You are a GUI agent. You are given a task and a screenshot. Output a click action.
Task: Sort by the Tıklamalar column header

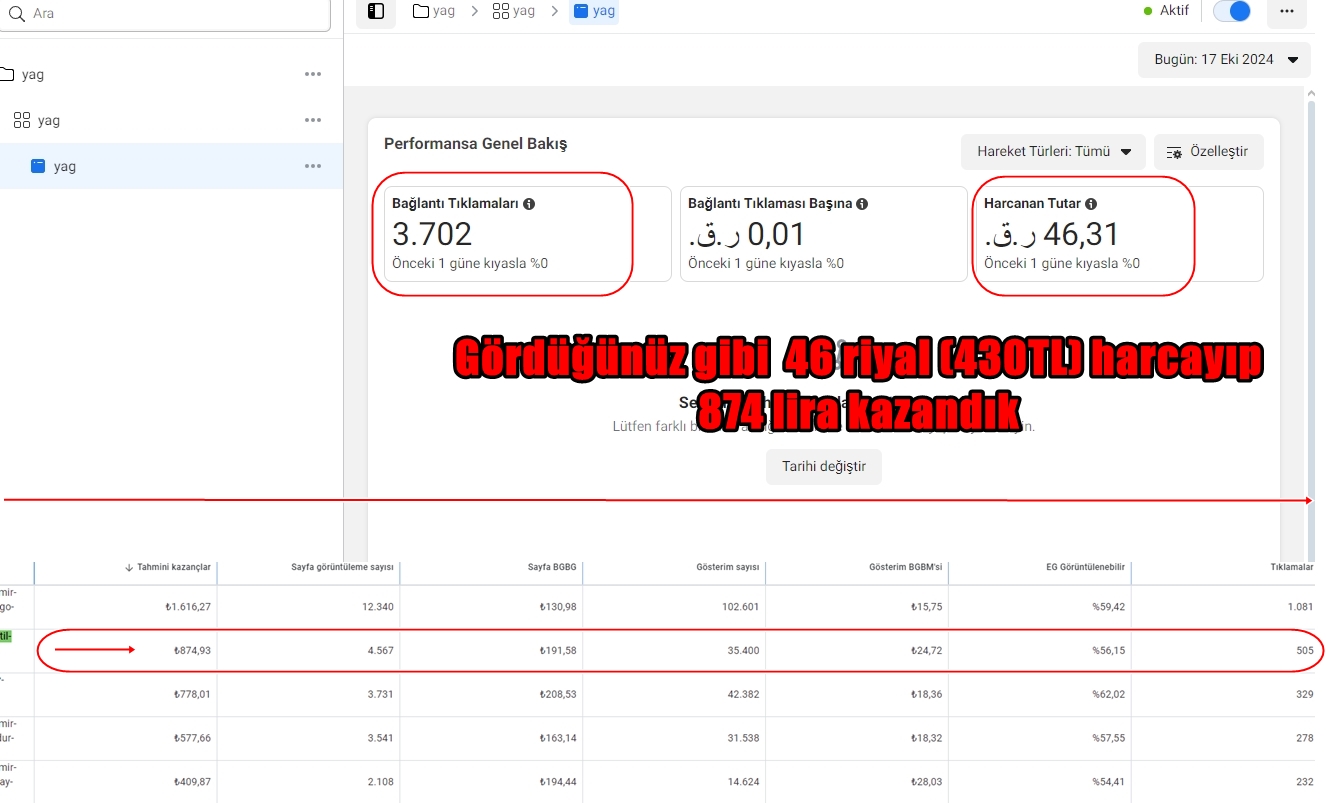tap(1292, 567)
